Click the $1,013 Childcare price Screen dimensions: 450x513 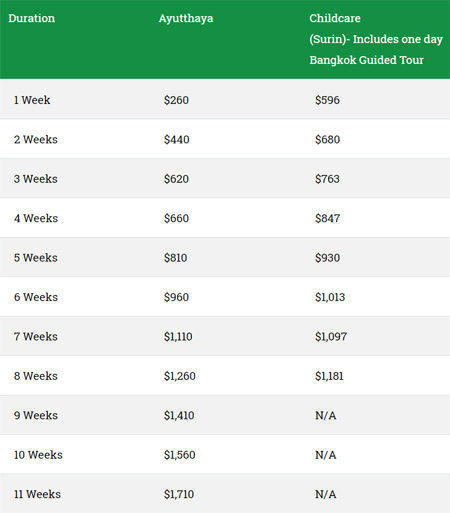(330, 297)
